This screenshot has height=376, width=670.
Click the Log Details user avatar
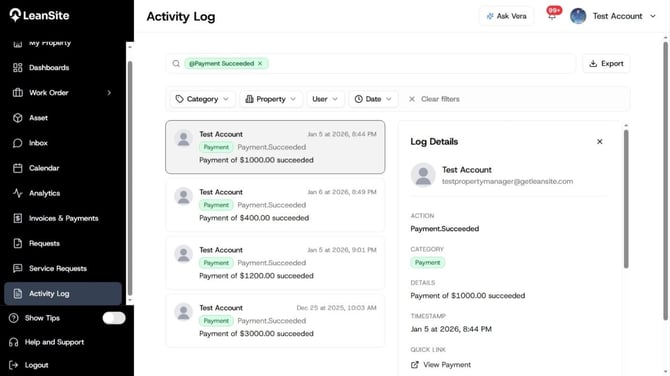coord(423,175)
